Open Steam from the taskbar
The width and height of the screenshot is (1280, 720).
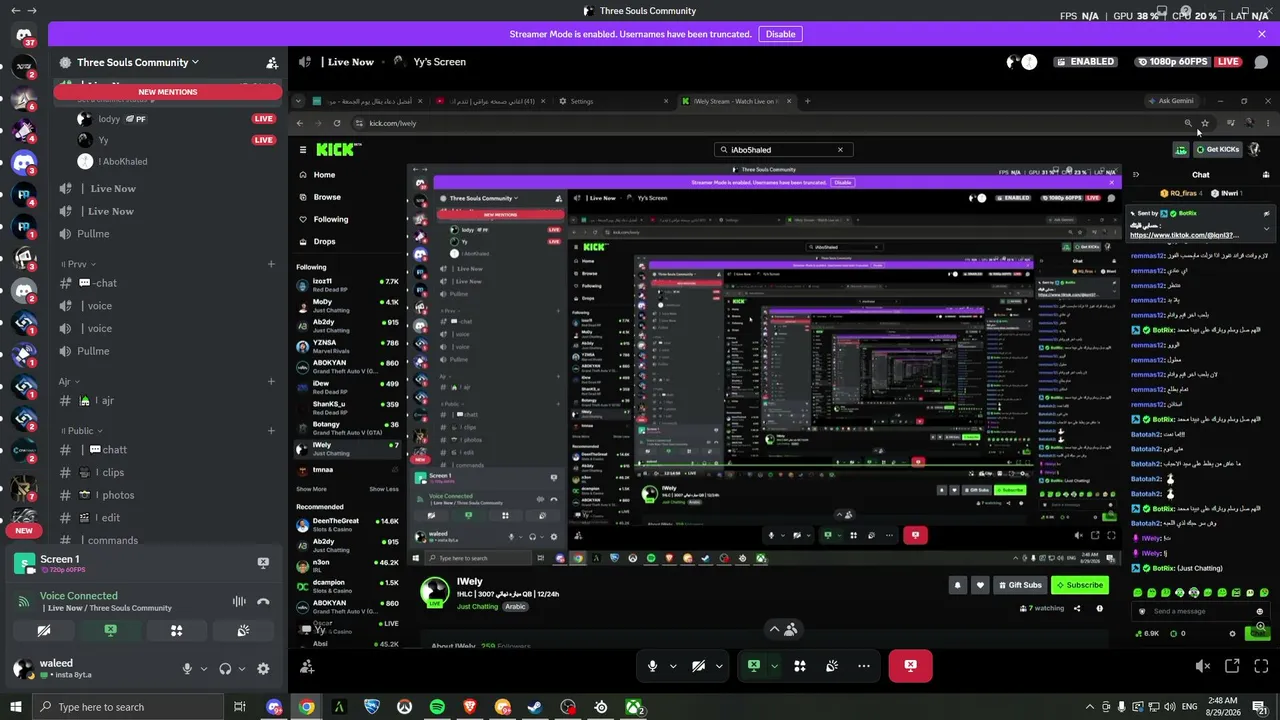535,707
